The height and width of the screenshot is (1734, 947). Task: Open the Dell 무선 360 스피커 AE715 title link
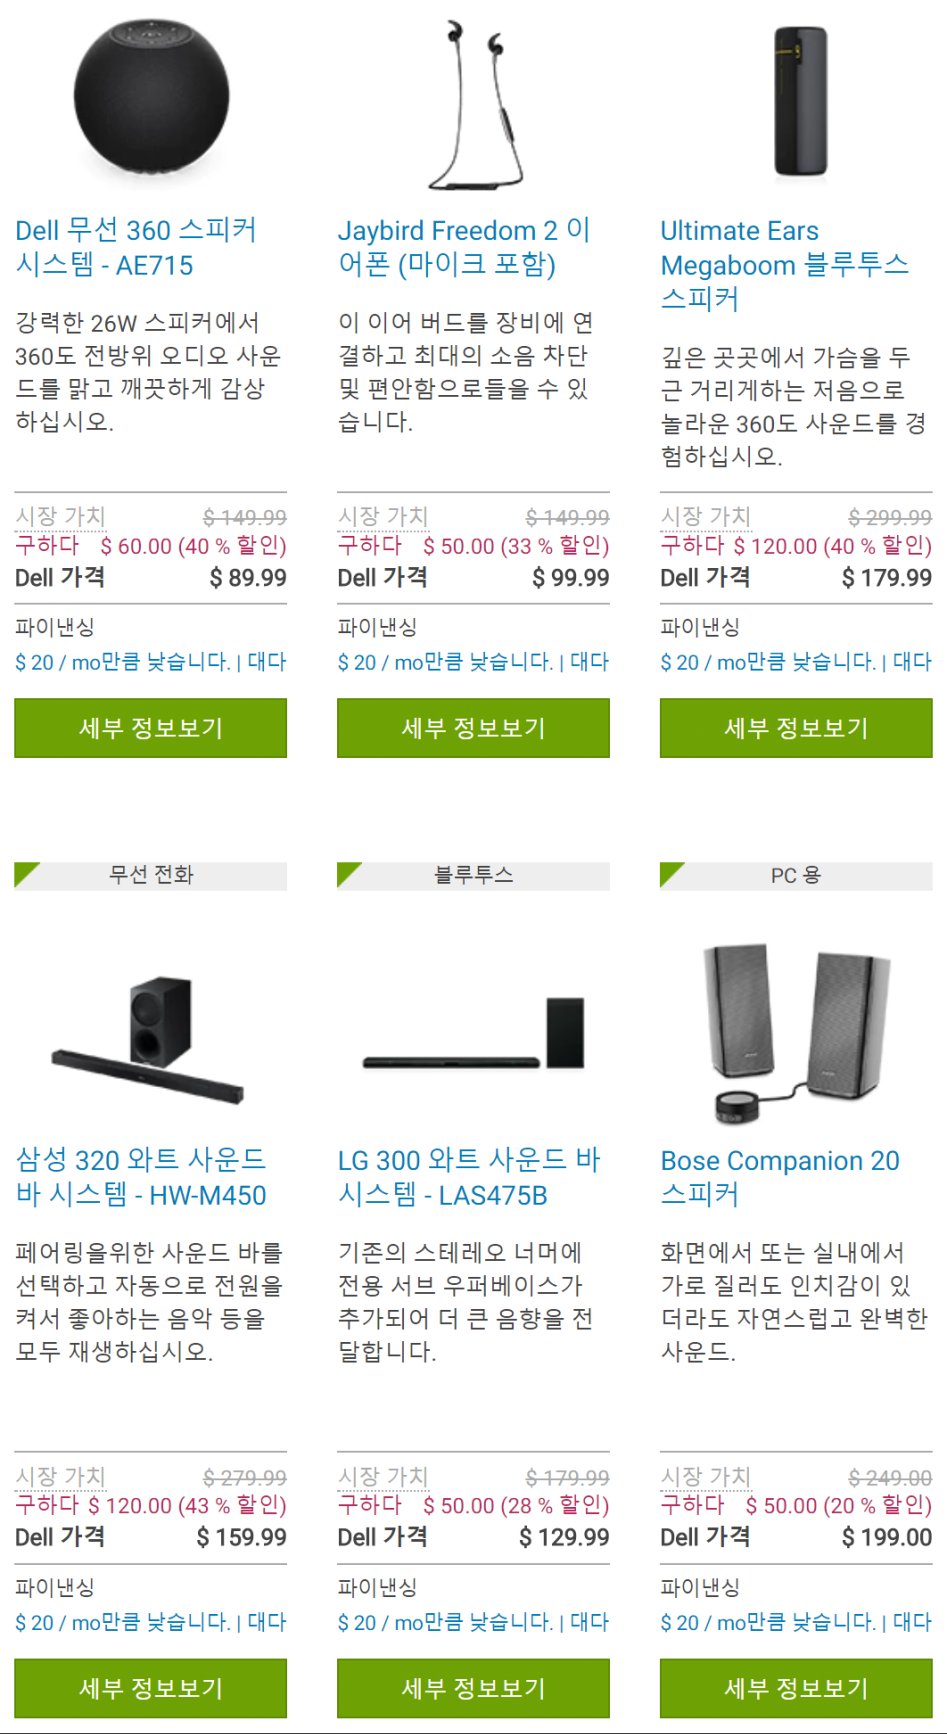point(136,247)
